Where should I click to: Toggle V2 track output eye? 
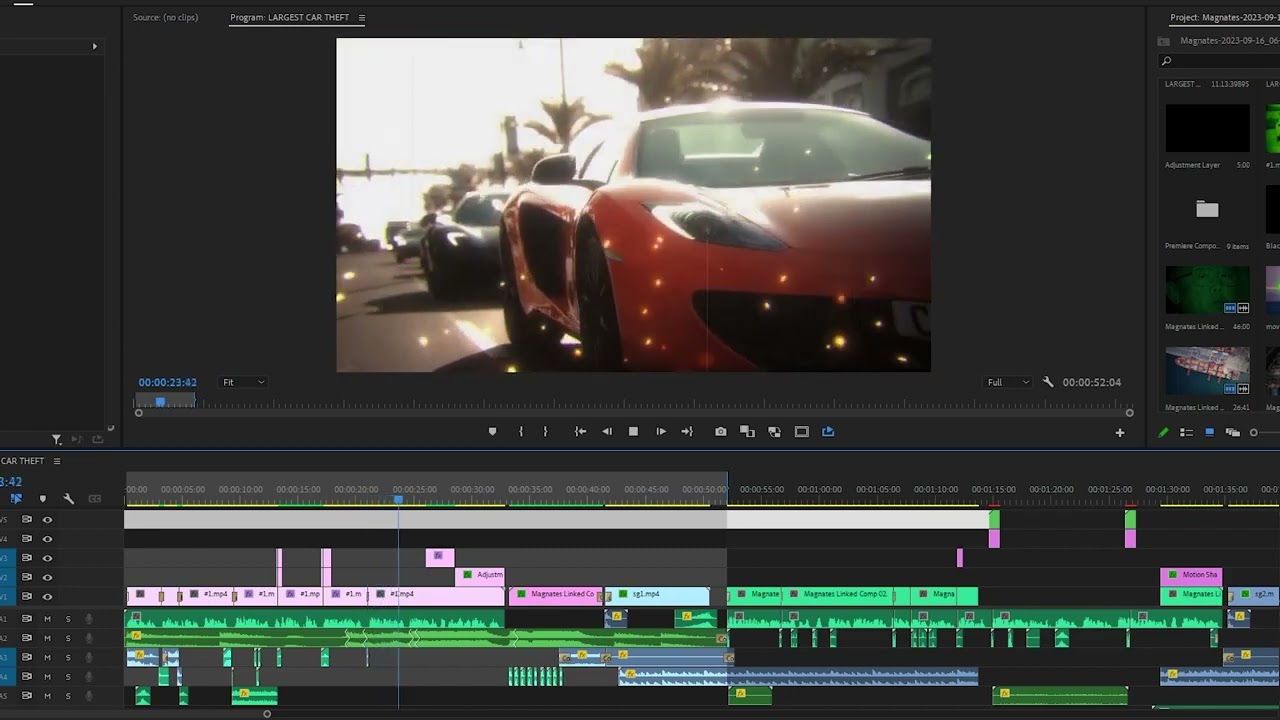pos(47,577)
